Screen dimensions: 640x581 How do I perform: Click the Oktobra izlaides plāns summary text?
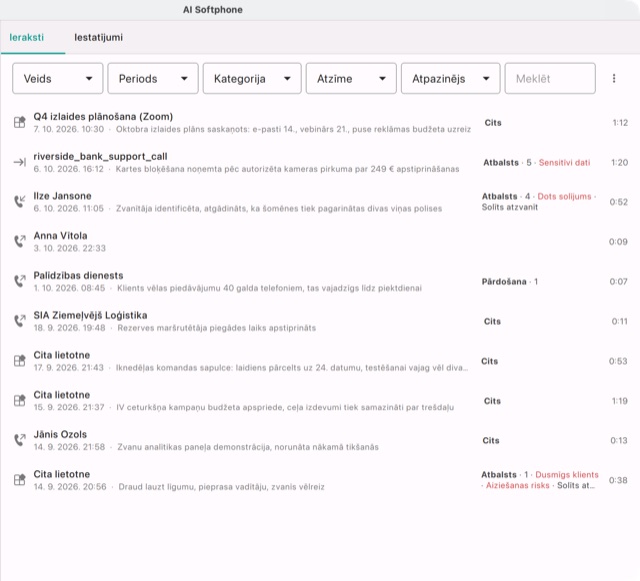(293, 129)
